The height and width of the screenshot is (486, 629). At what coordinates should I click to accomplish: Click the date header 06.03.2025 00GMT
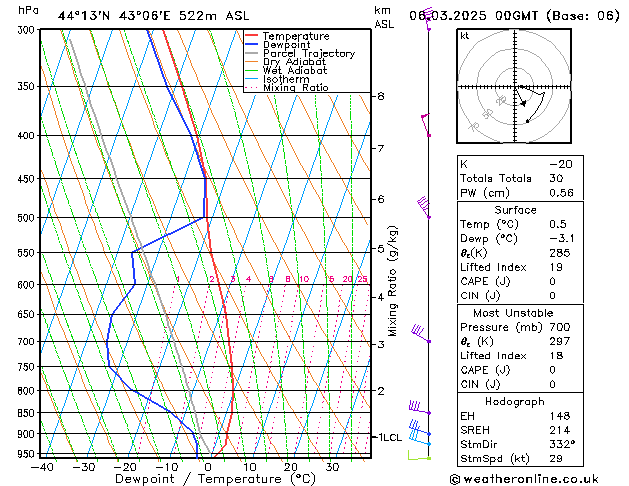473,16
